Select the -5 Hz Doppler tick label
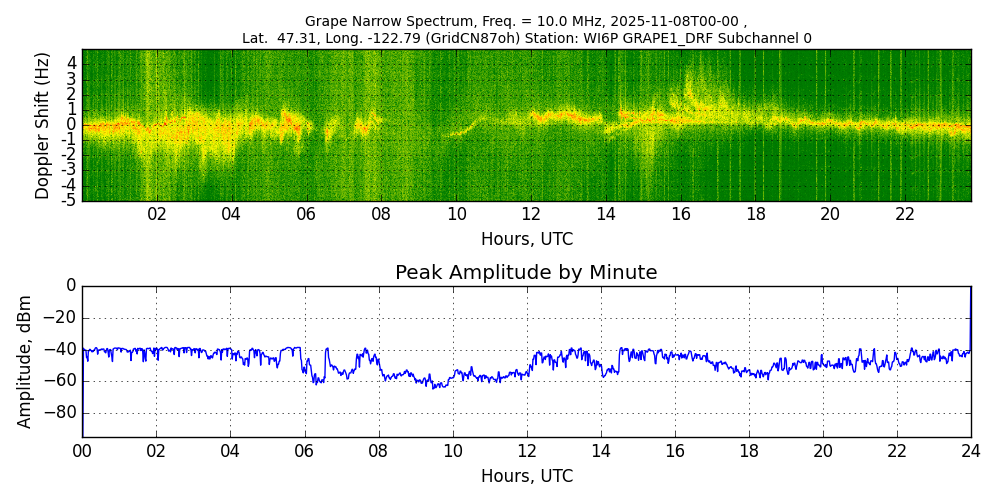1000x500 pixels. tap(68, 200)
